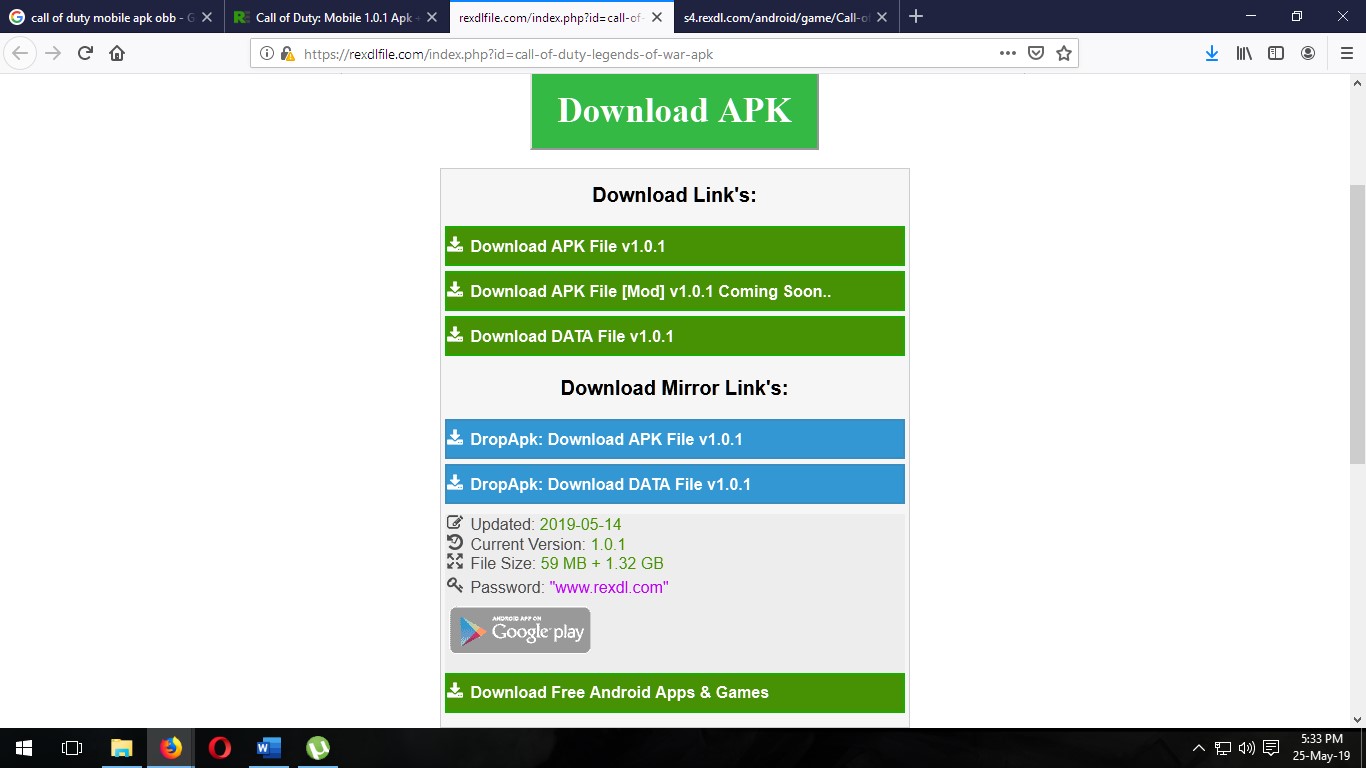Bookmark this page with the star icon

pyautogui.click(x=1064, y=53)
